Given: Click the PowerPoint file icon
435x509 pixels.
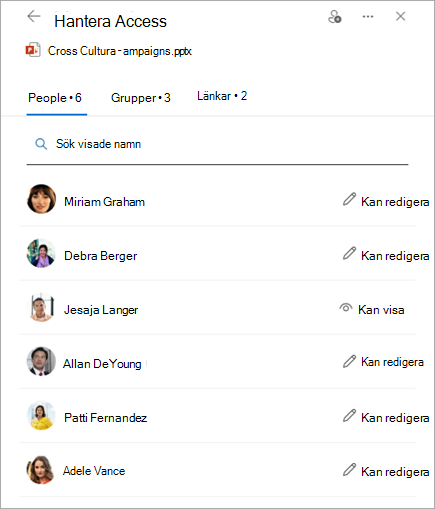Looking at the screenshot, I should pyautogui.click(x=33, y=50).
